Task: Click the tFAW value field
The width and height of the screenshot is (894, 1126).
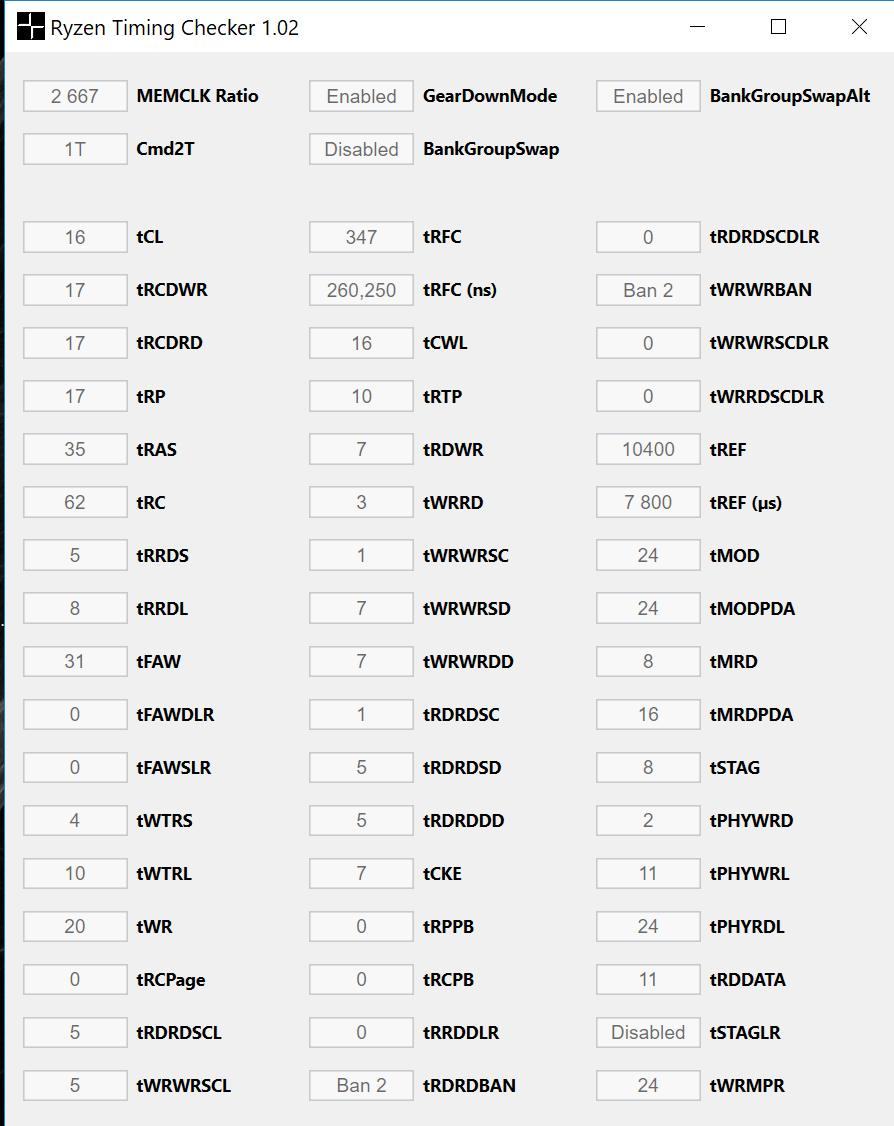Action: 75,661
